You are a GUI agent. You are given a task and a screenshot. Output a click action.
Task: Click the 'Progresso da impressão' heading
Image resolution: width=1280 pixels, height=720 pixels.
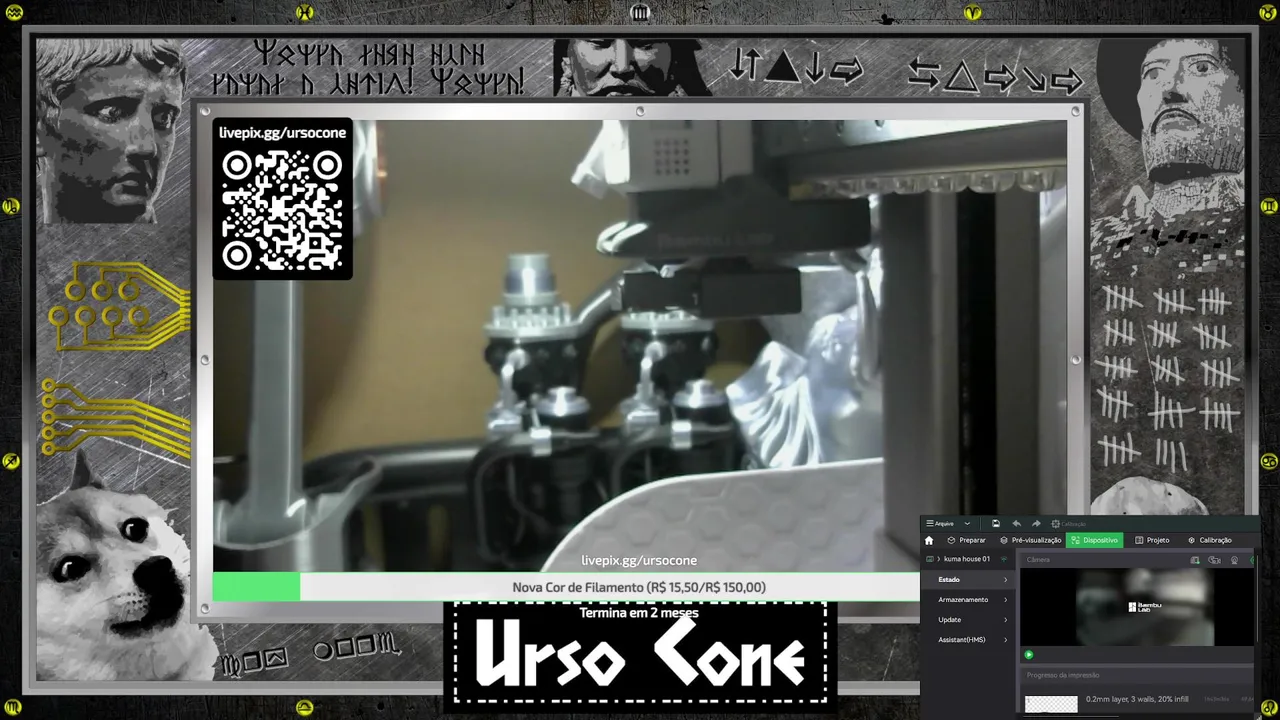(x=1063, y=676)
